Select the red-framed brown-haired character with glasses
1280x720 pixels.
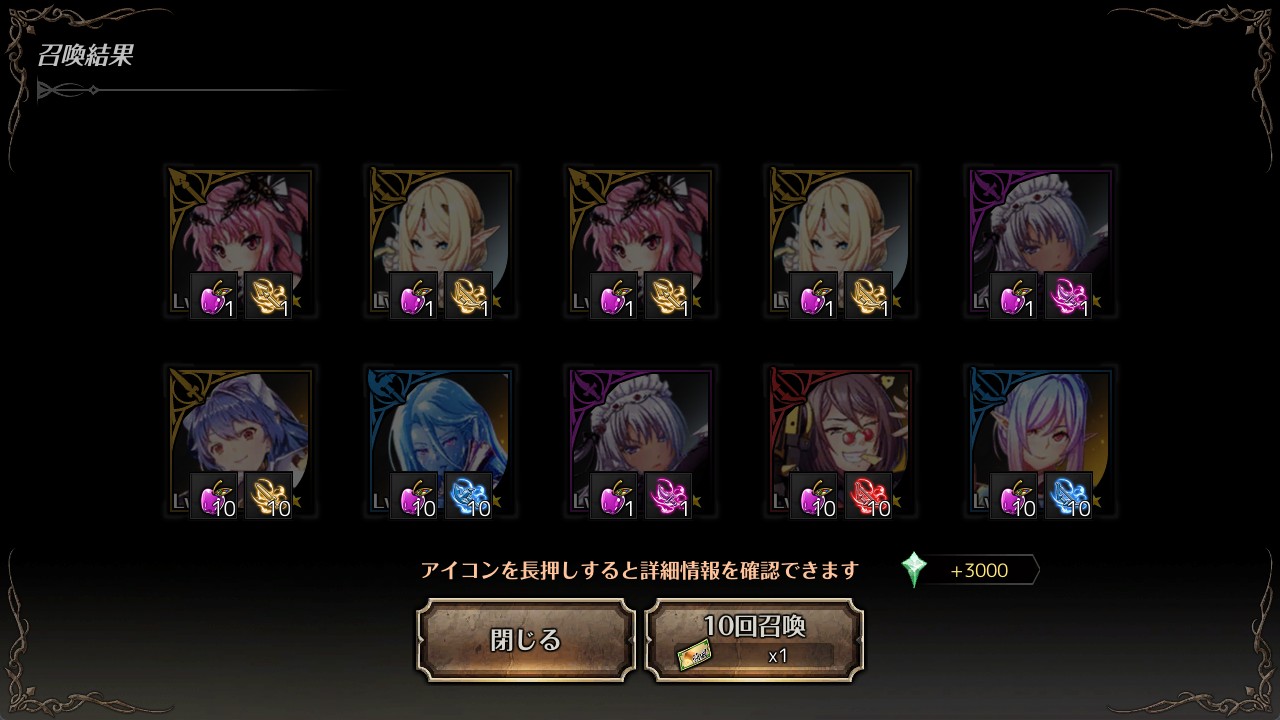(x=840, y=441)
